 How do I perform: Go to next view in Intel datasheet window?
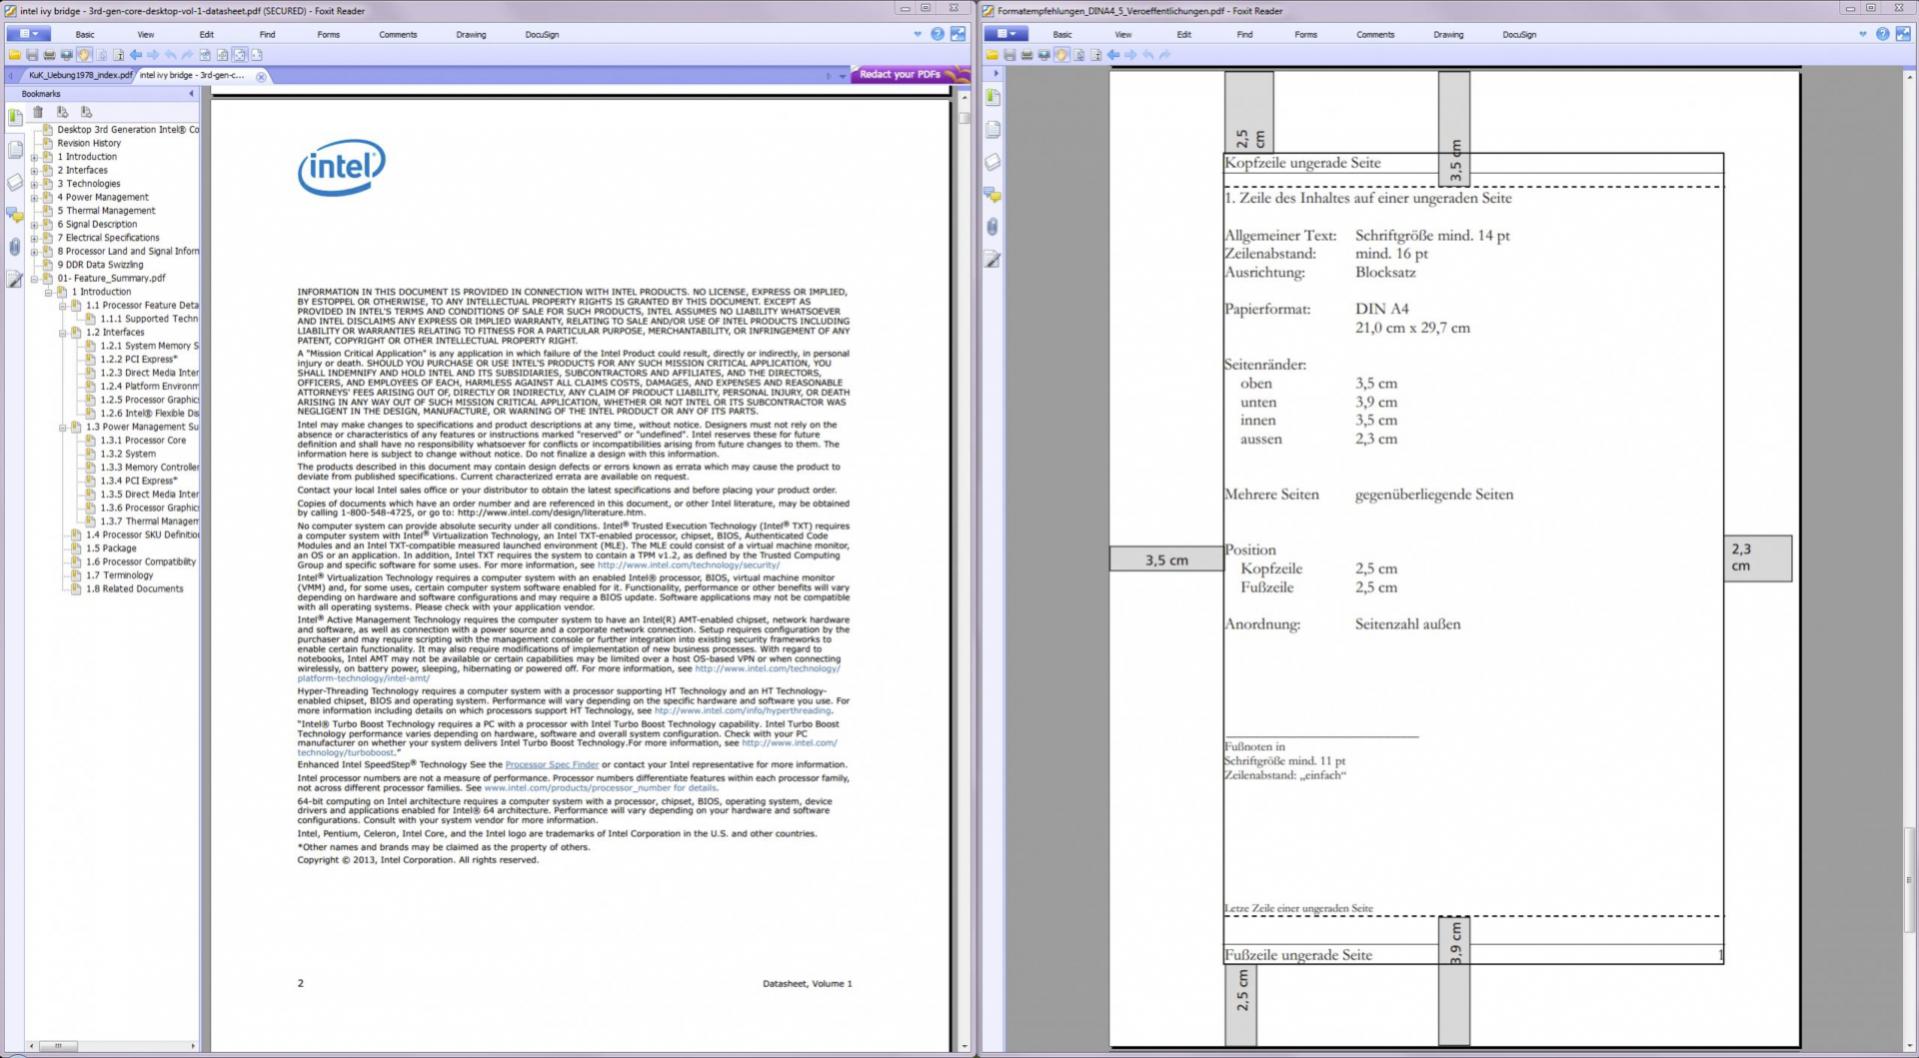tap(153, 55)
